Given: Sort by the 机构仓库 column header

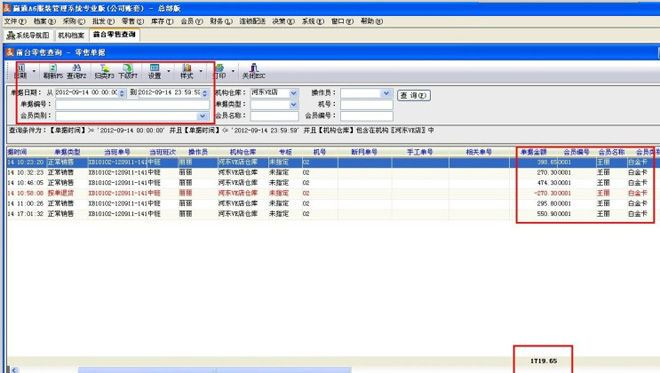Looking at the screenshot, I should point(243,152).
